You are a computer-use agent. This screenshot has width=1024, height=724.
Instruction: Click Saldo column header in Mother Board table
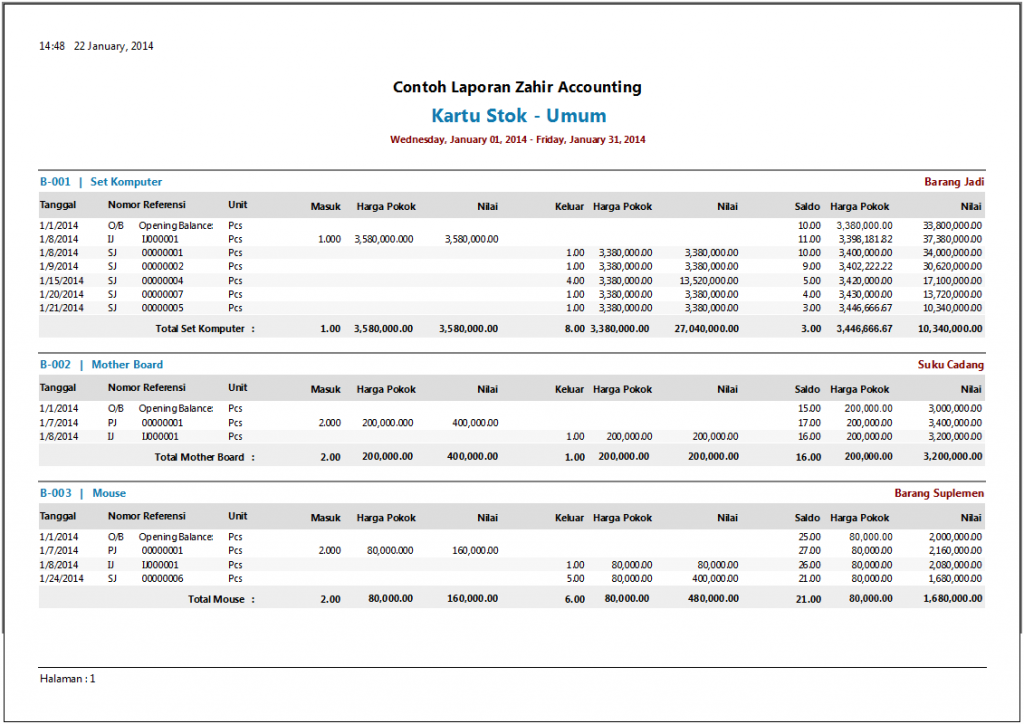807,389
